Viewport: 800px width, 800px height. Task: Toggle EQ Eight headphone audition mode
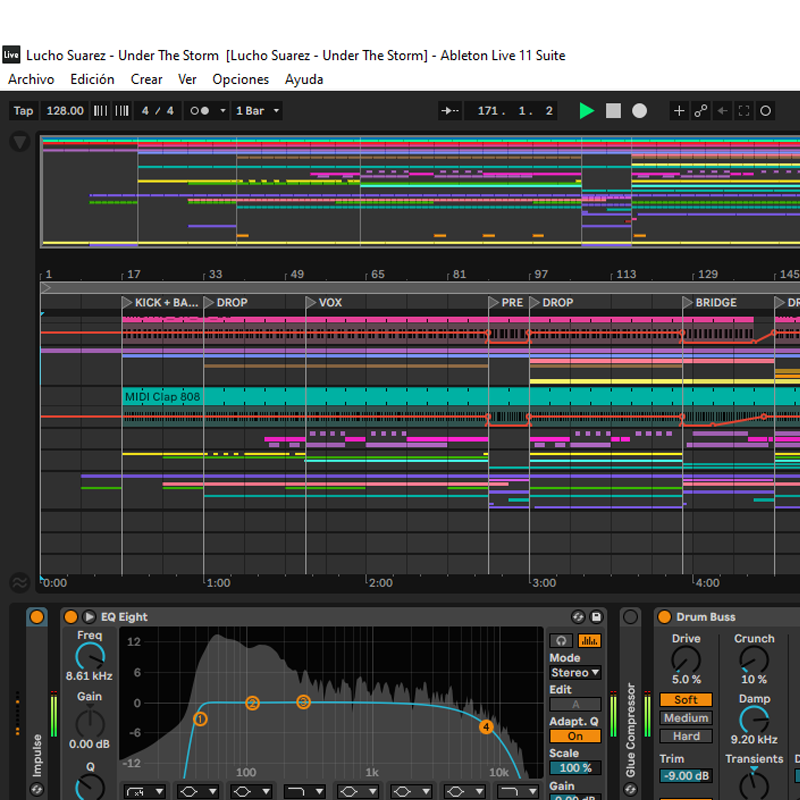562,640
